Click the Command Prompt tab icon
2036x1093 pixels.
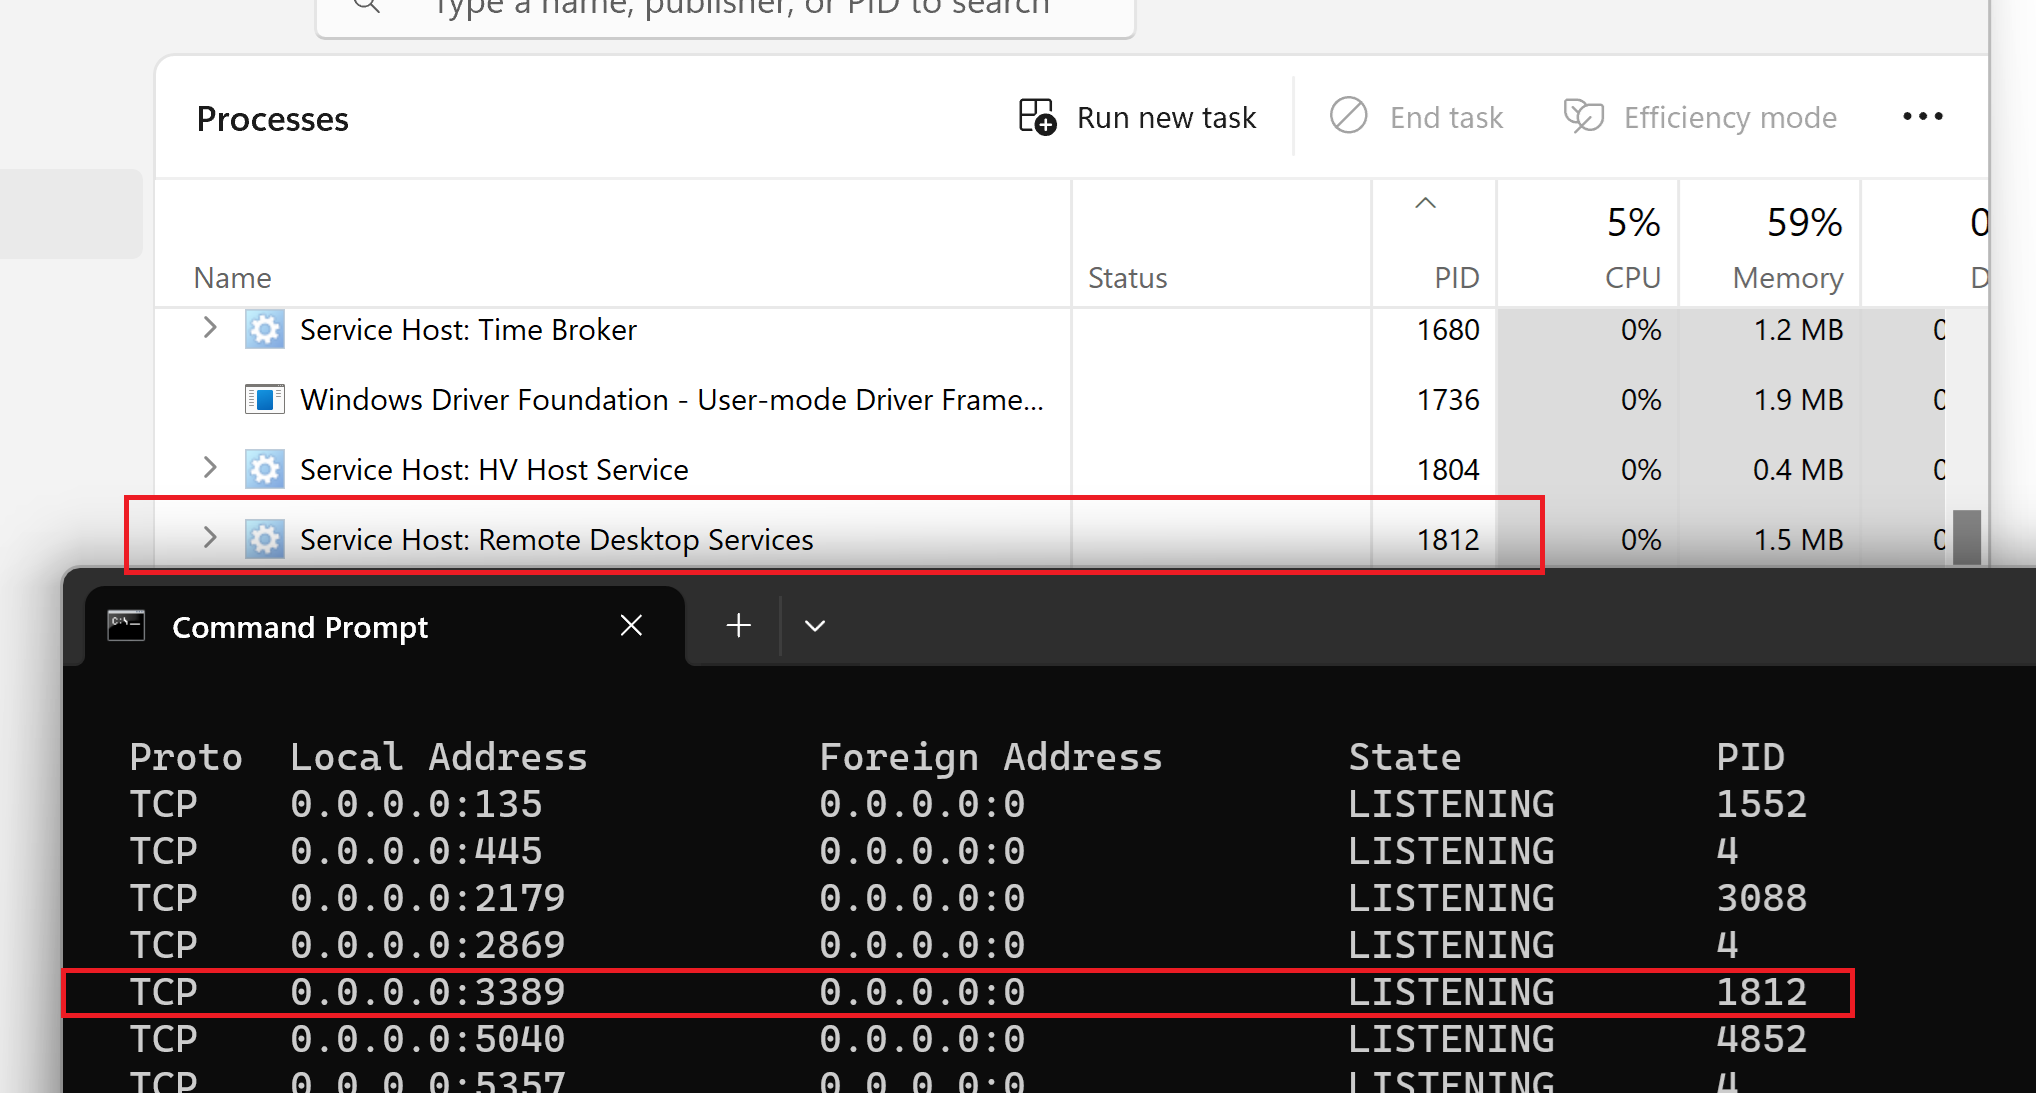coord(127,627)
